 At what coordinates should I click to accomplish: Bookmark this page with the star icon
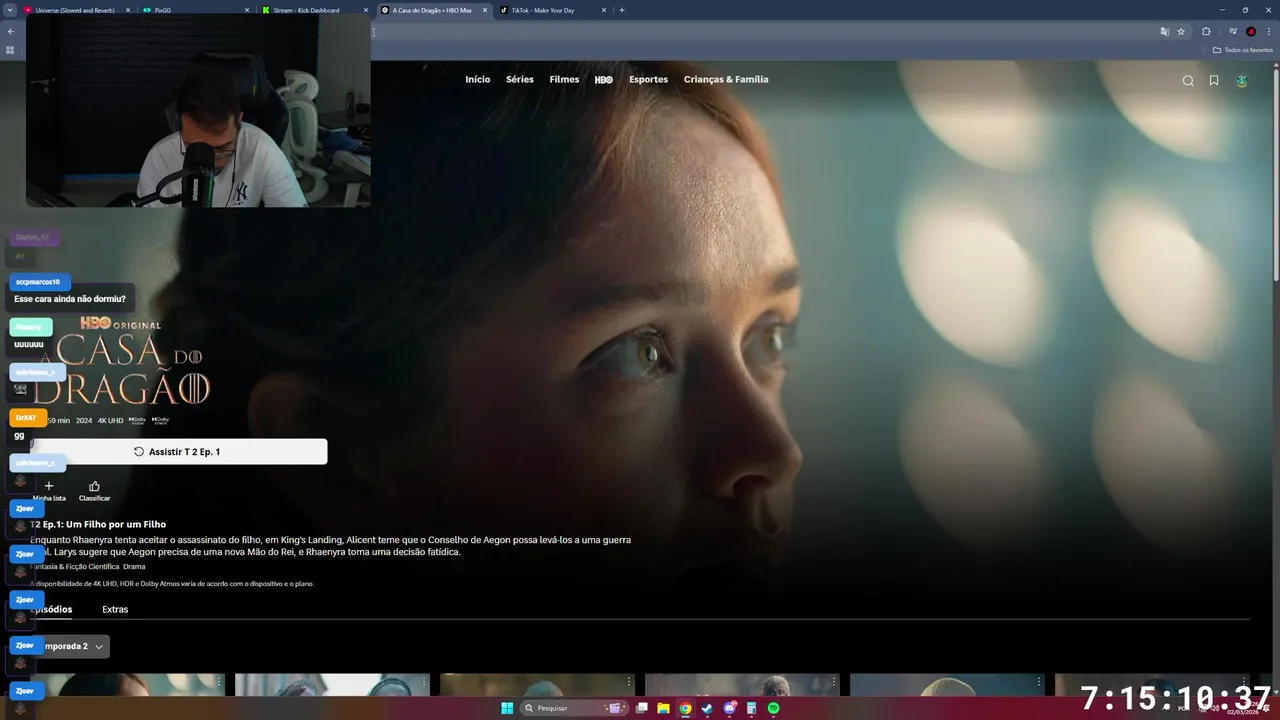pyautogui.click(x=1181, y=32)
